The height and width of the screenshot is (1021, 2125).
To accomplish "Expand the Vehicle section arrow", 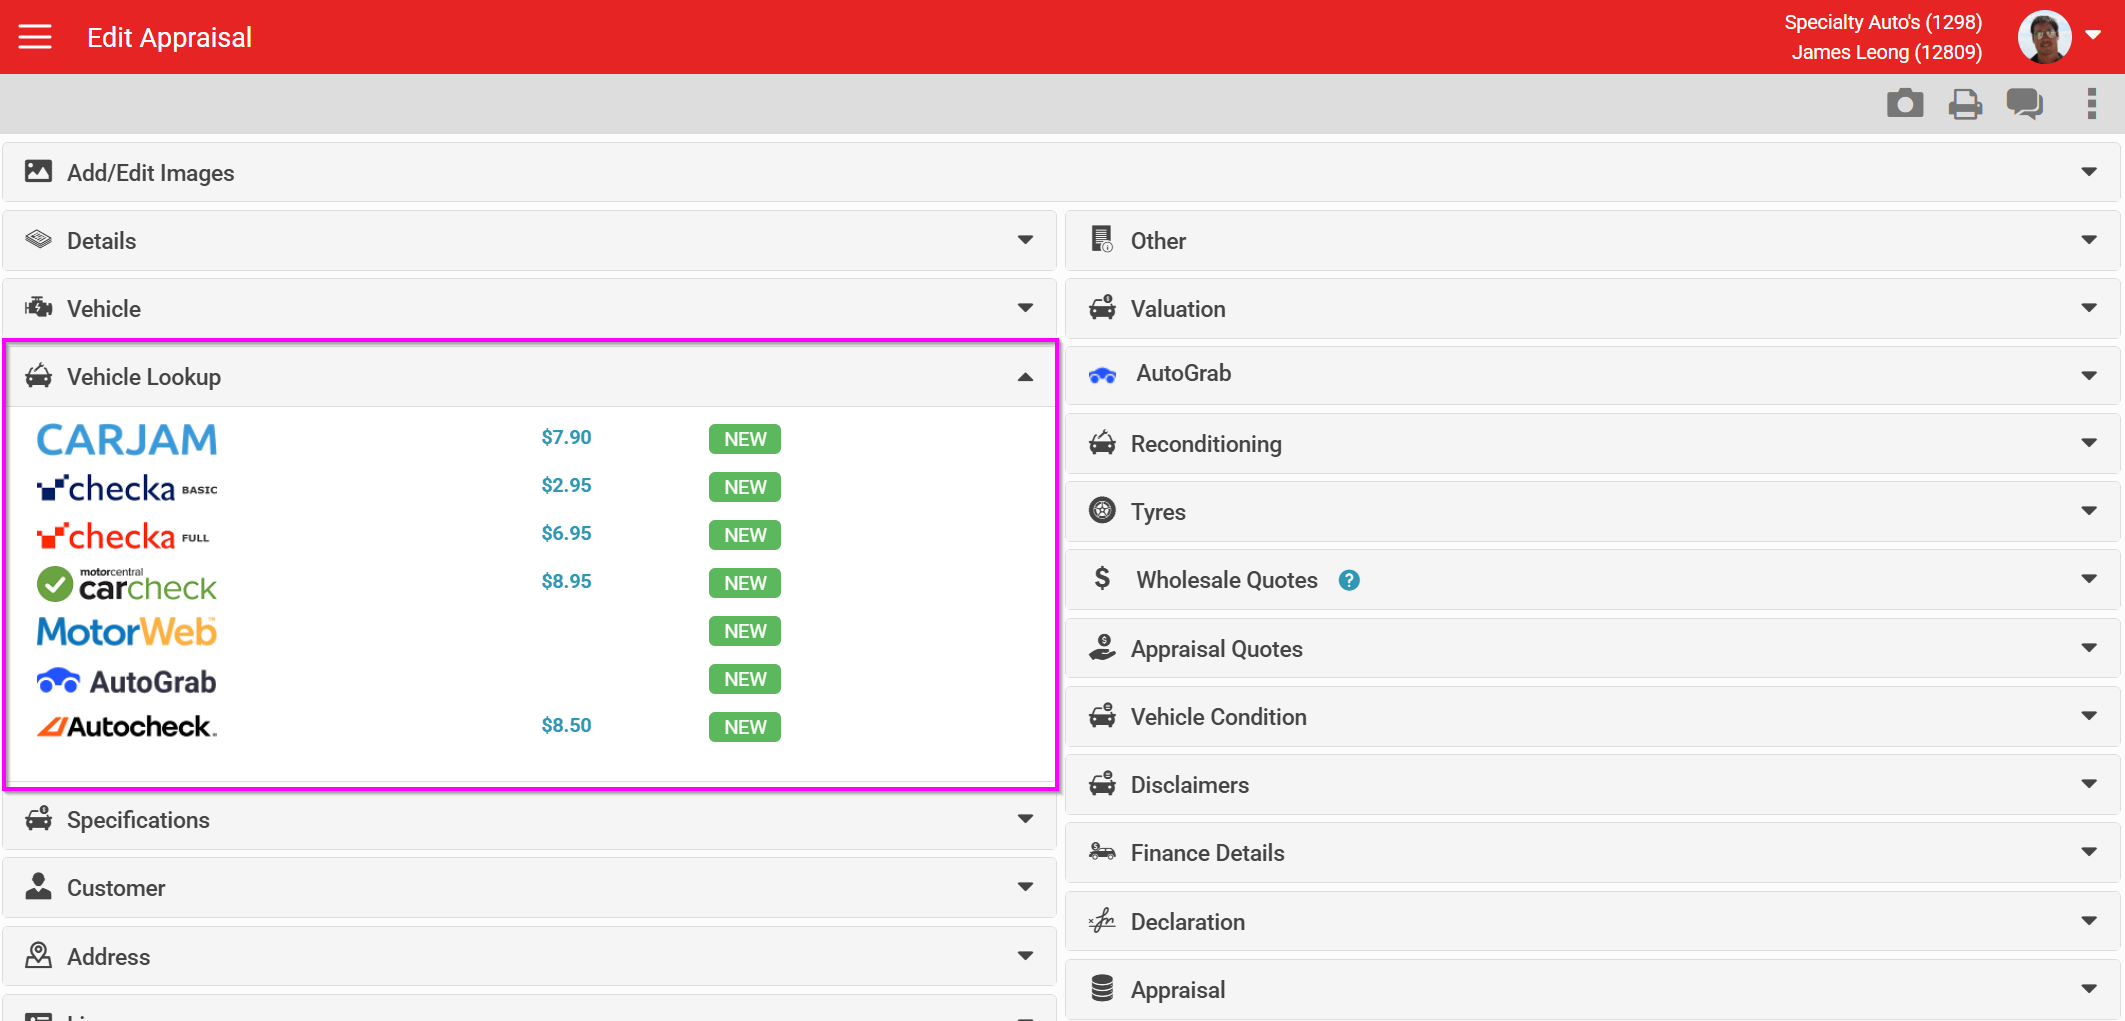I will (1025, 308).
